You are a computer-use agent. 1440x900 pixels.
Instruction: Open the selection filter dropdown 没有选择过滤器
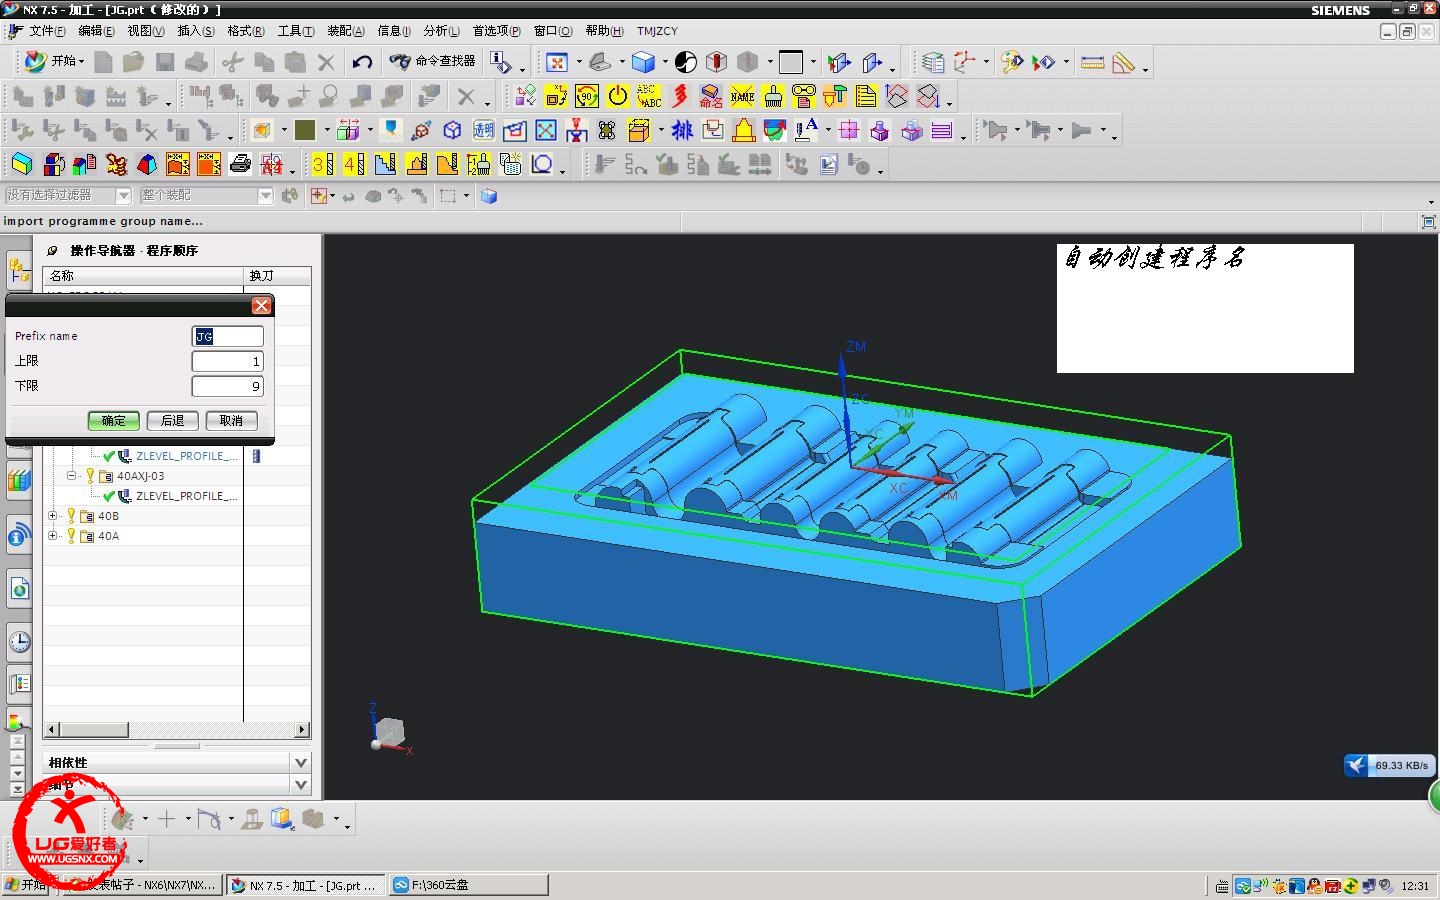123,196
